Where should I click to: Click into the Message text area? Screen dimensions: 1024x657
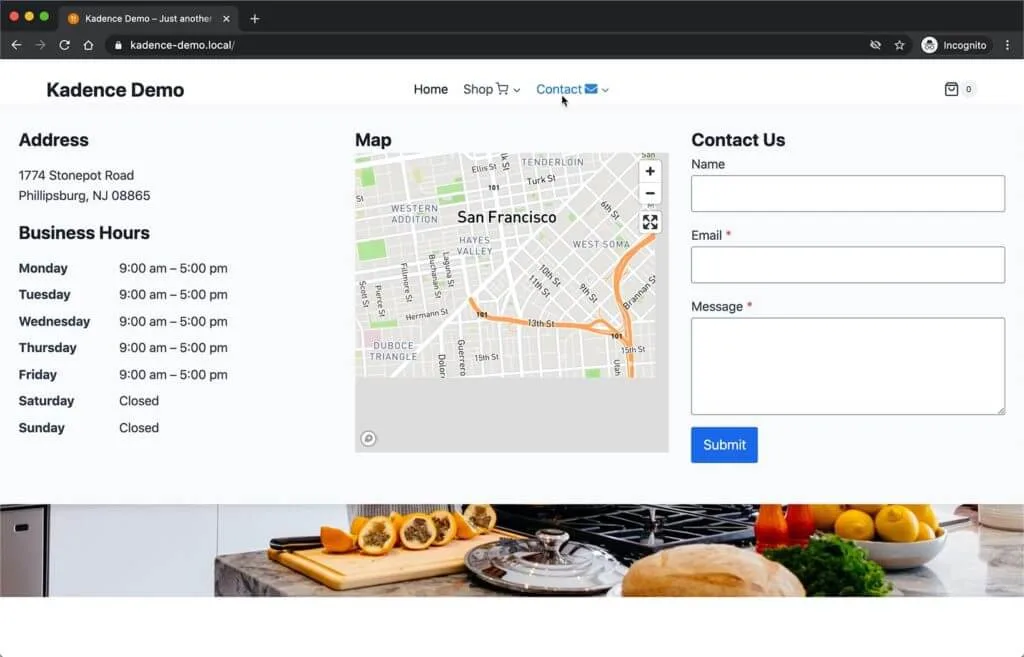tap(847, 366)
